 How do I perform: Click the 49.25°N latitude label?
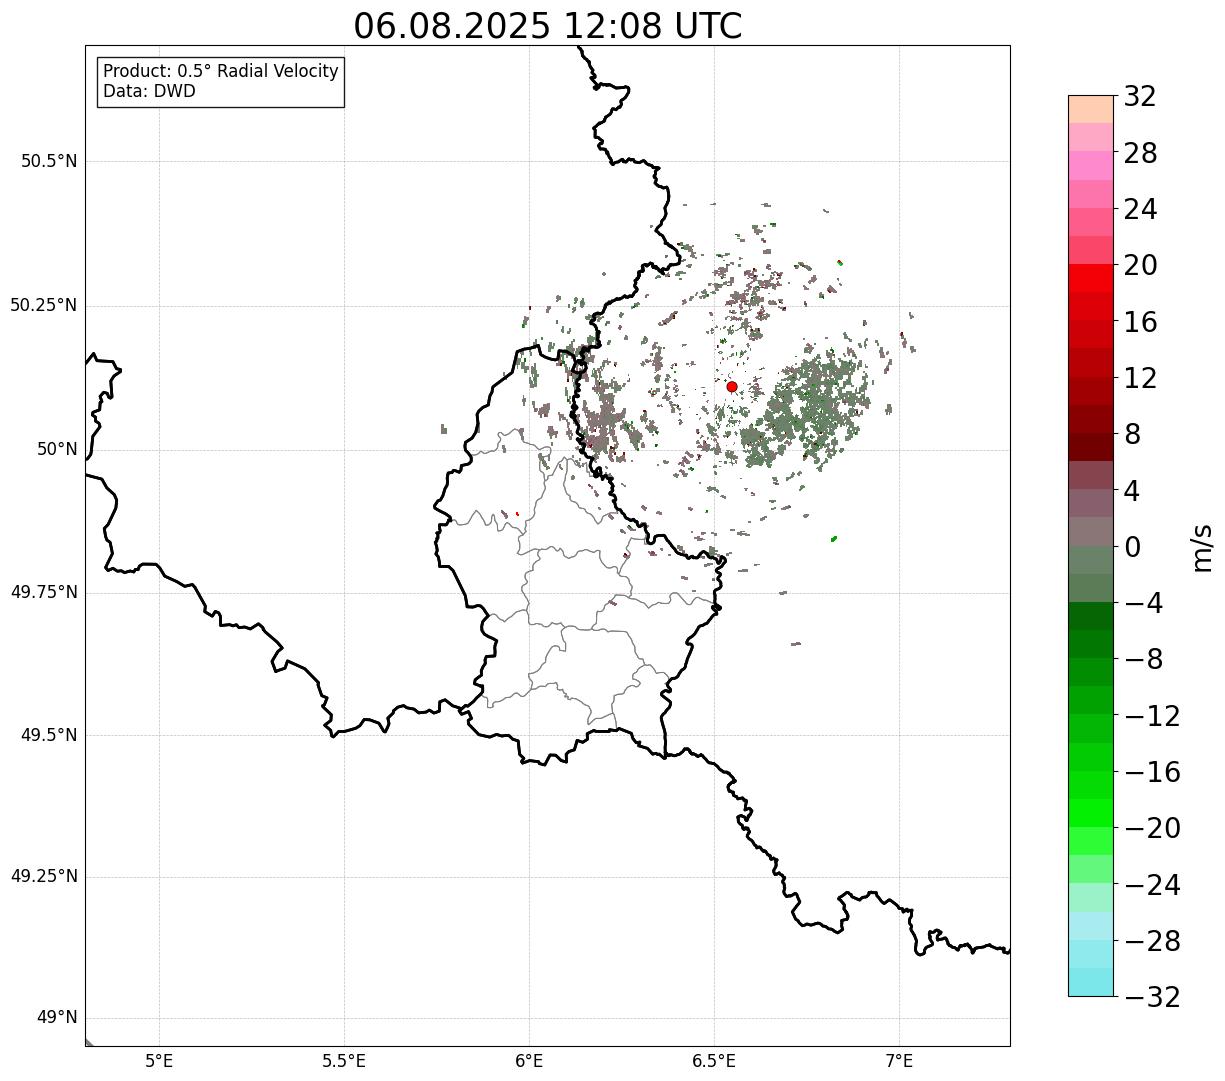(44, 876)
